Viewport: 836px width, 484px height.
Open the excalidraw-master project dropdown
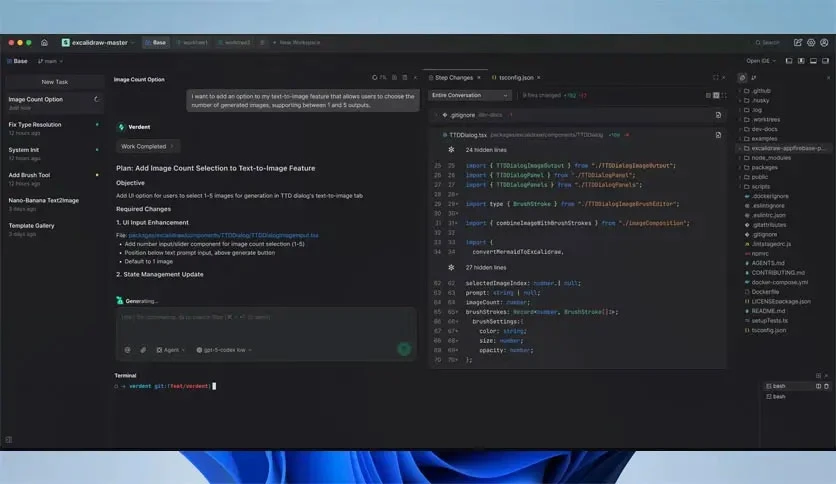coord(98,43)
